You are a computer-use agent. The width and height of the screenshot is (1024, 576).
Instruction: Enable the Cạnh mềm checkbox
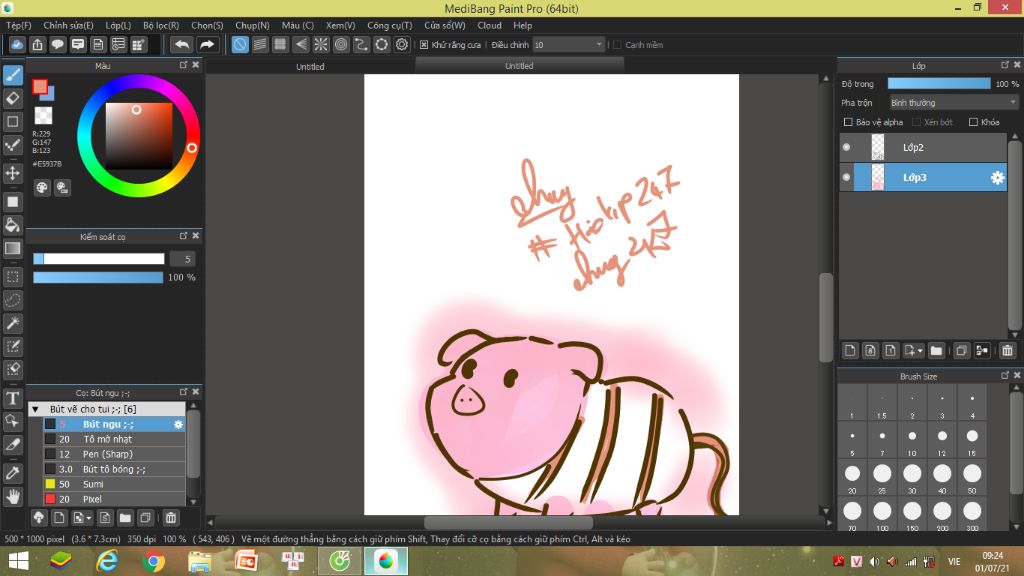click(x=617, y=45)
